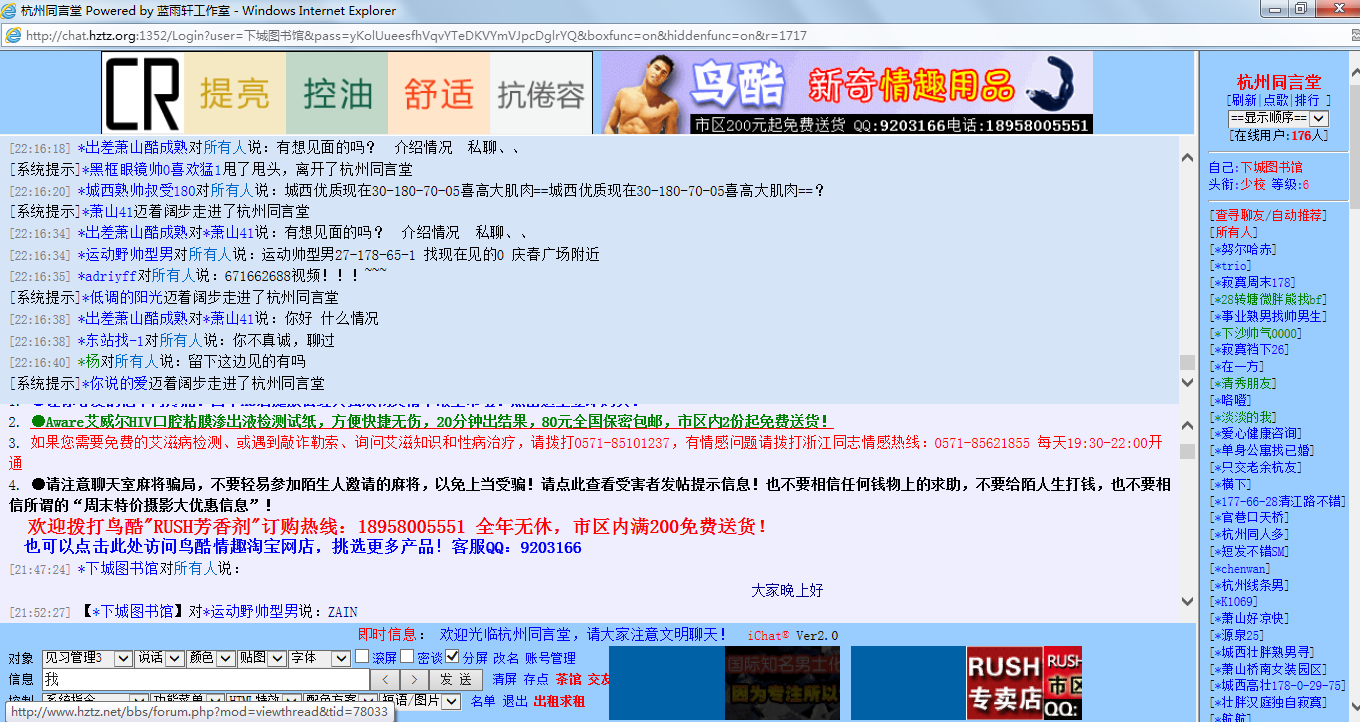Select user 寂寞周末178 in user list
Screen dimensions: 1360x722
coord(1252,282)
